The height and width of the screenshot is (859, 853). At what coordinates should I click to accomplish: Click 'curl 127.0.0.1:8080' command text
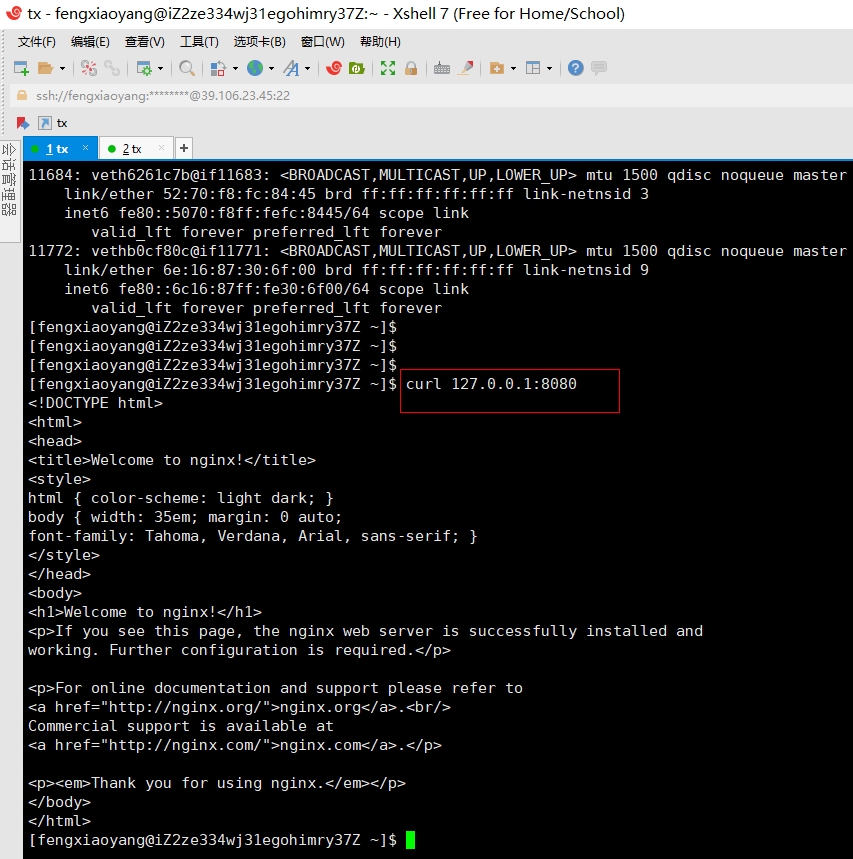[x=491, y=384]
